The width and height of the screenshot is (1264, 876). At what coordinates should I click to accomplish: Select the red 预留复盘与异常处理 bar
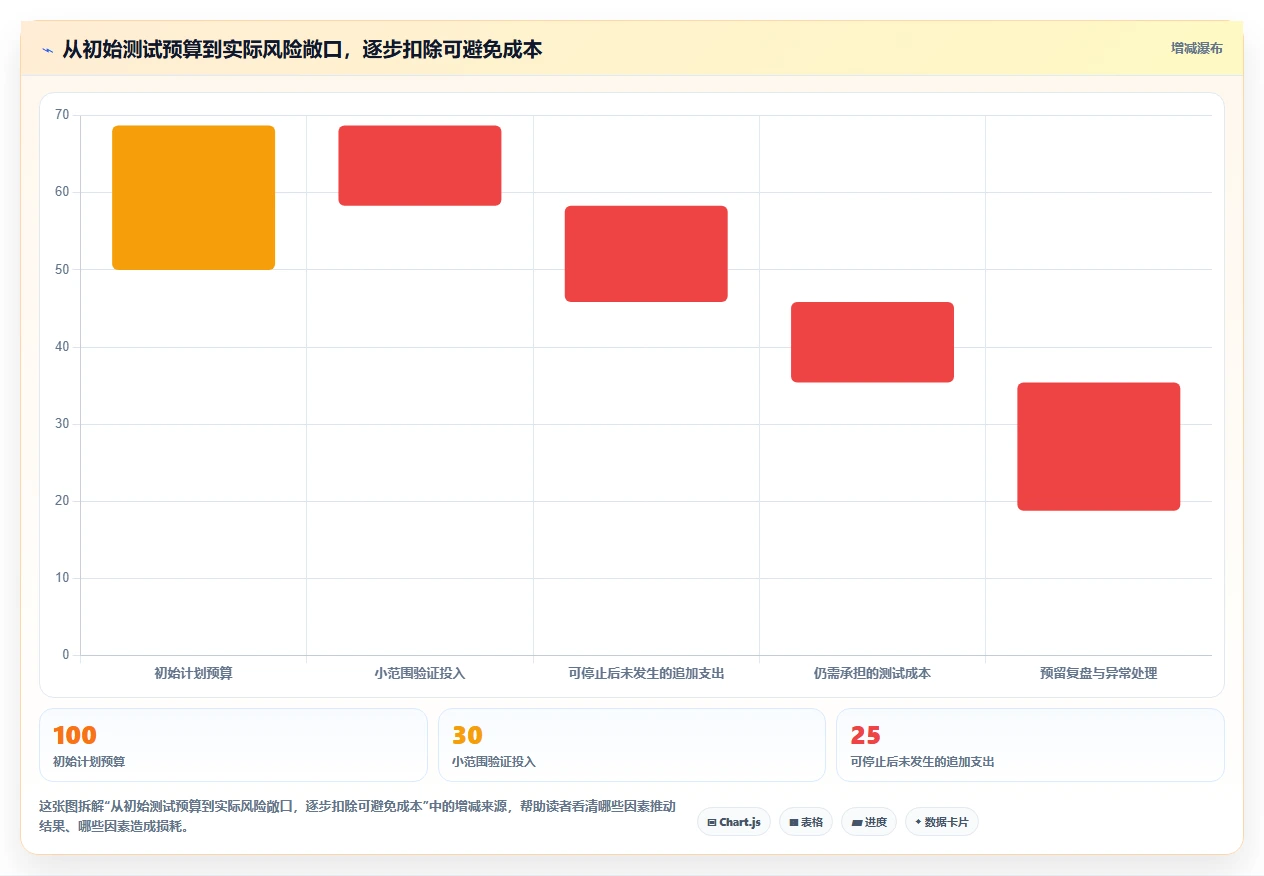tap(1099, 447)
